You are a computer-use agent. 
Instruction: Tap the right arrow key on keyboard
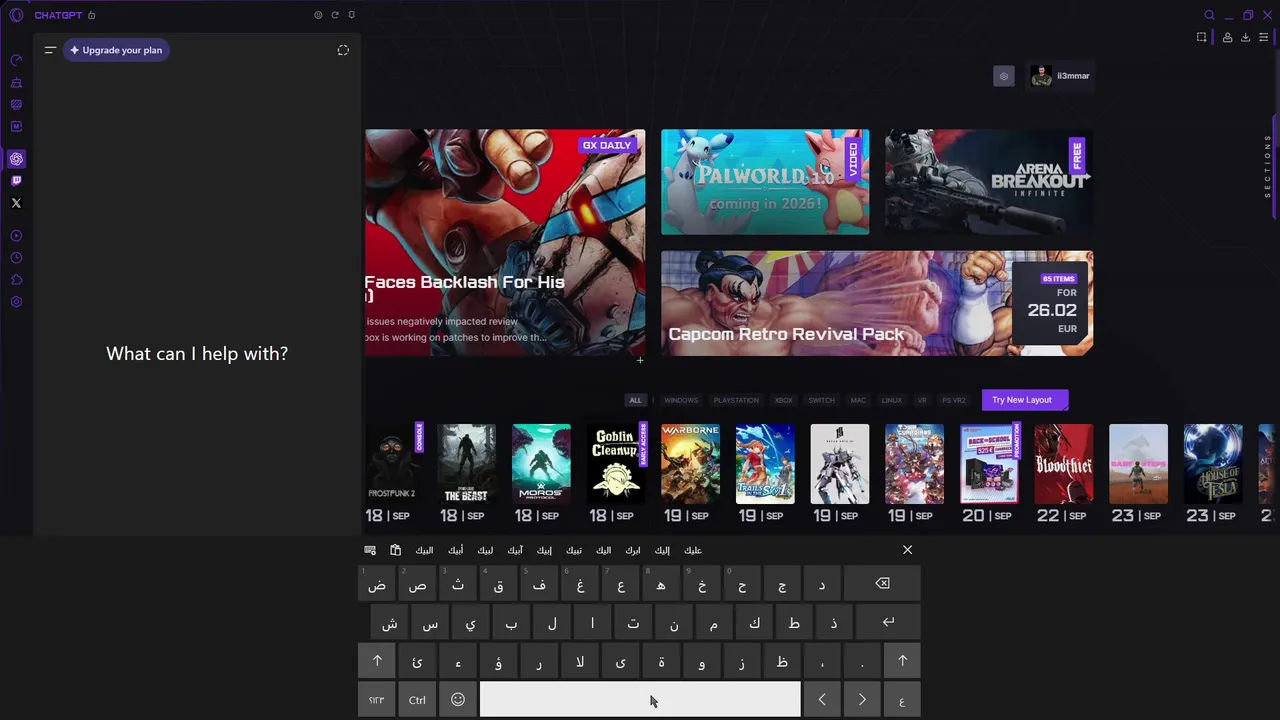point(862,700)
